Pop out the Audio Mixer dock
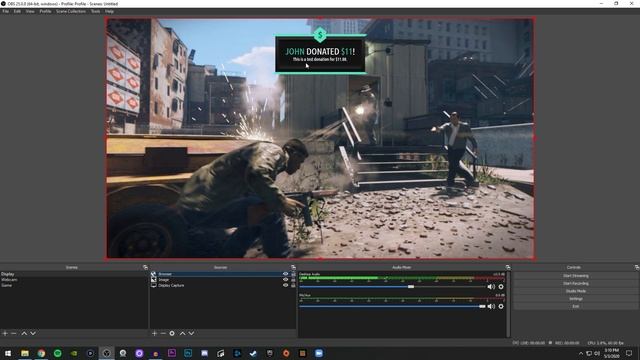The width and height of the screenshot is (640, 360). (x=508, y=267)
